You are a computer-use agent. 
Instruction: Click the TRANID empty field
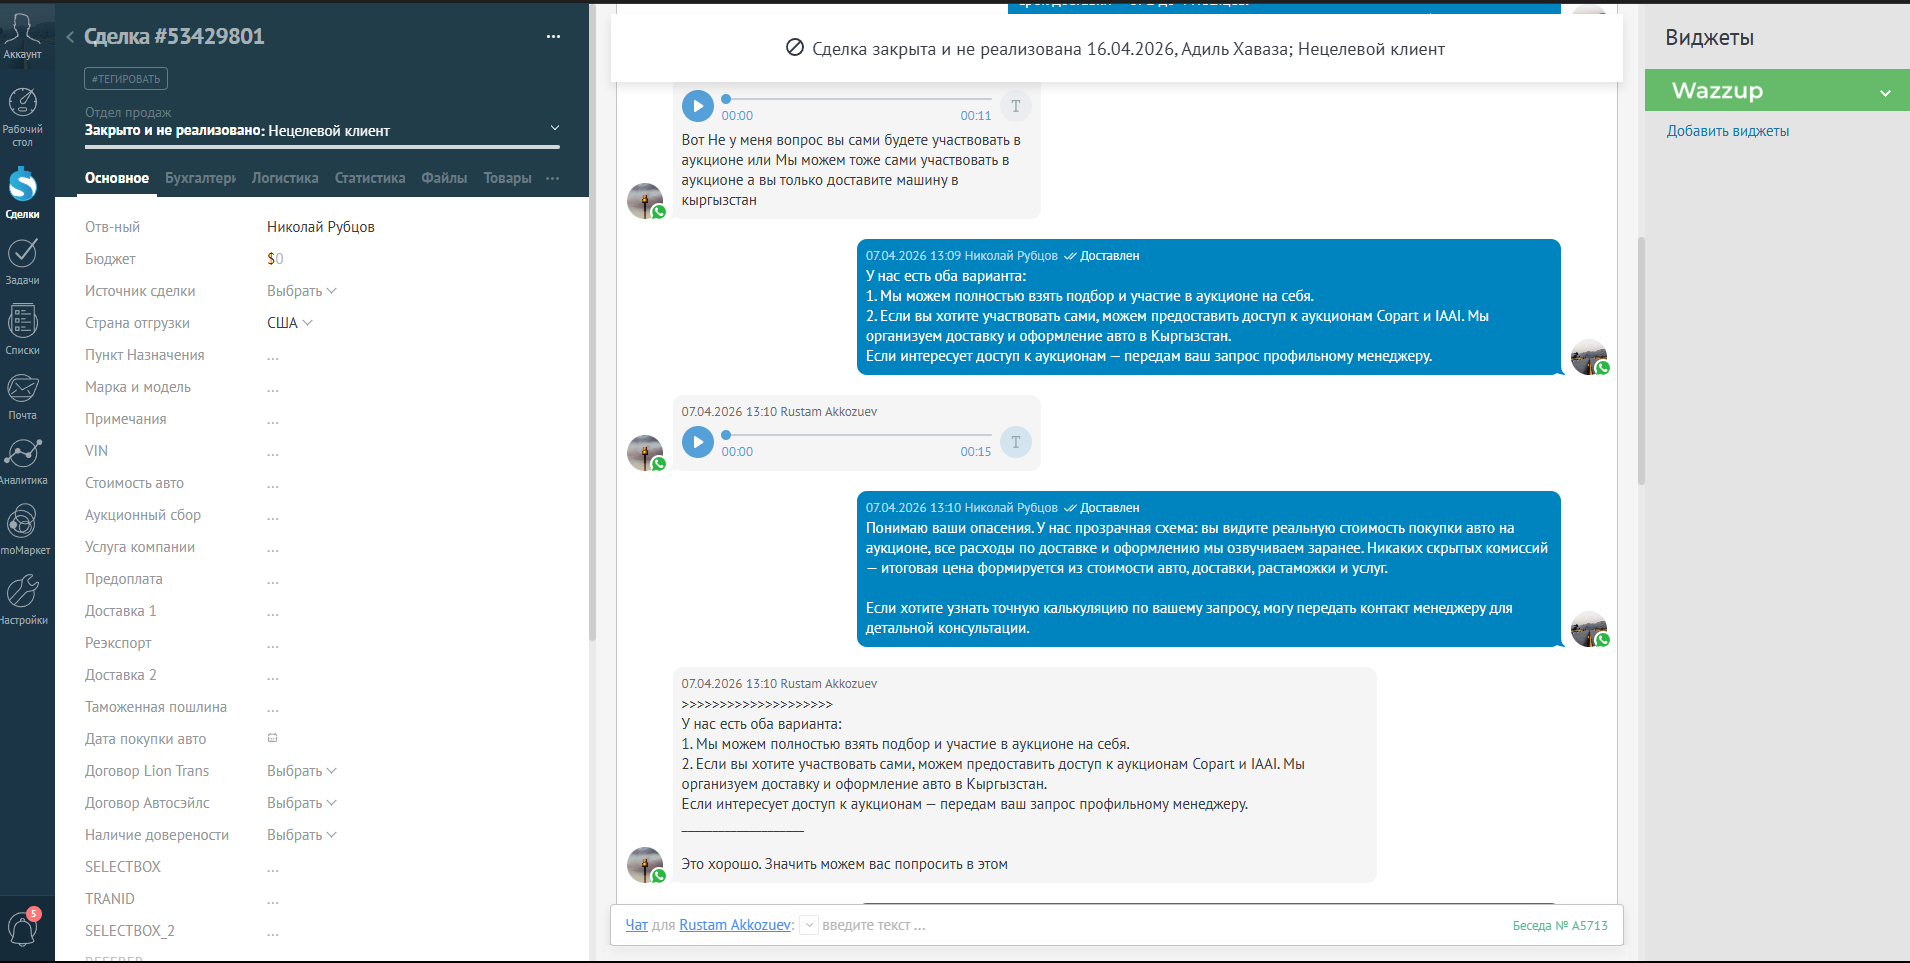coord(273,900)
